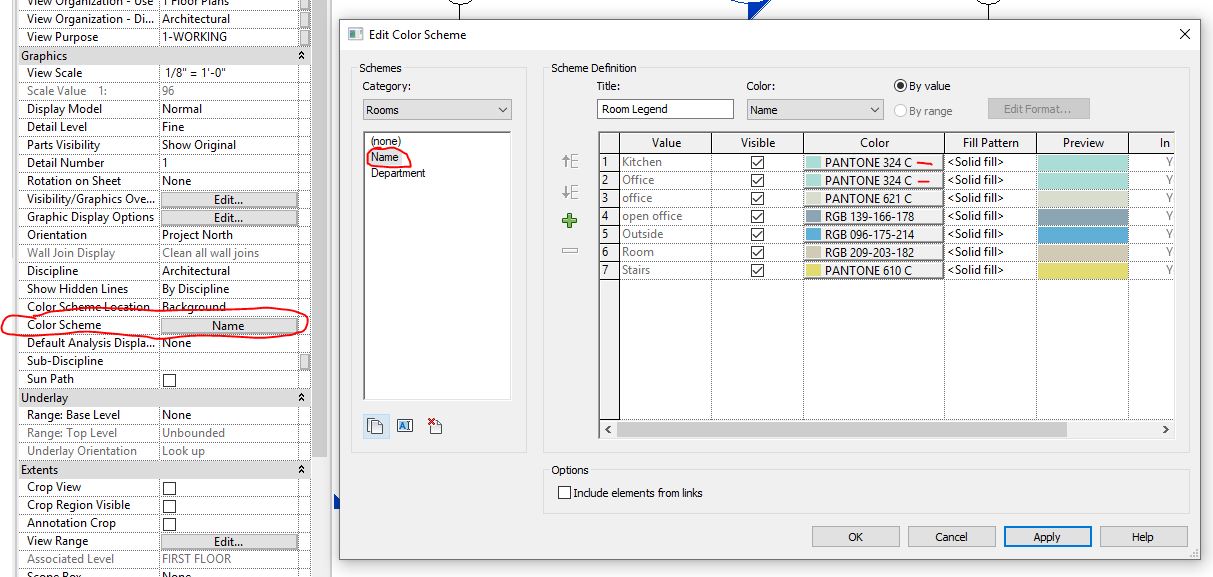Duplicate the selected color scheme
This screenshot has width=1213, height=577.
[x=376, y=426]
